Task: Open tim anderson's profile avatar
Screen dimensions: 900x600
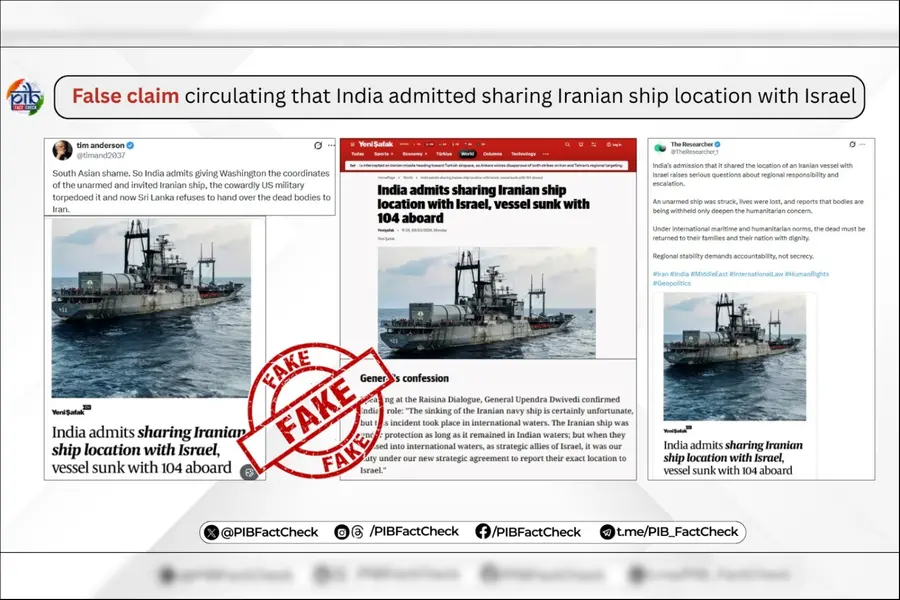Action: tap(63, 150)
